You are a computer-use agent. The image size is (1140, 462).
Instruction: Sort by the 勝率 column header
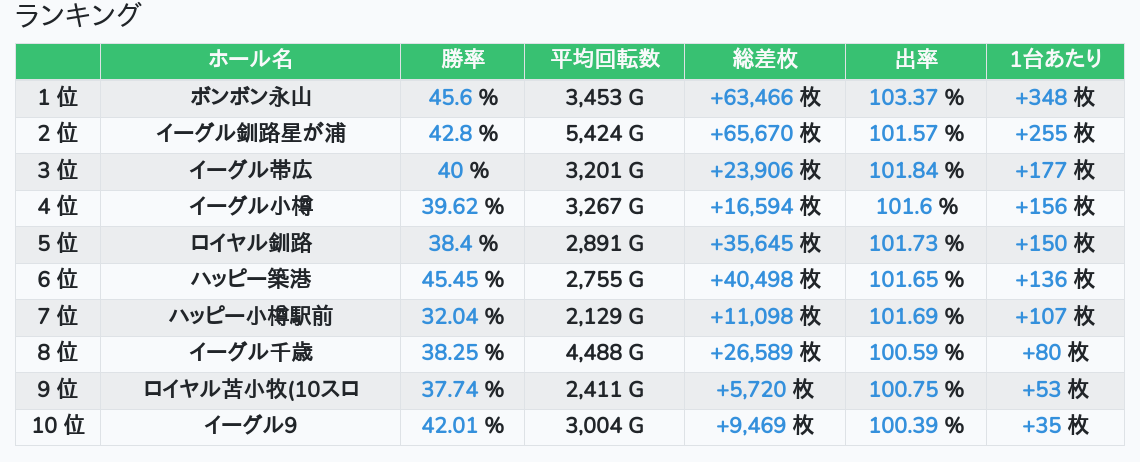(x=462, y=60)
